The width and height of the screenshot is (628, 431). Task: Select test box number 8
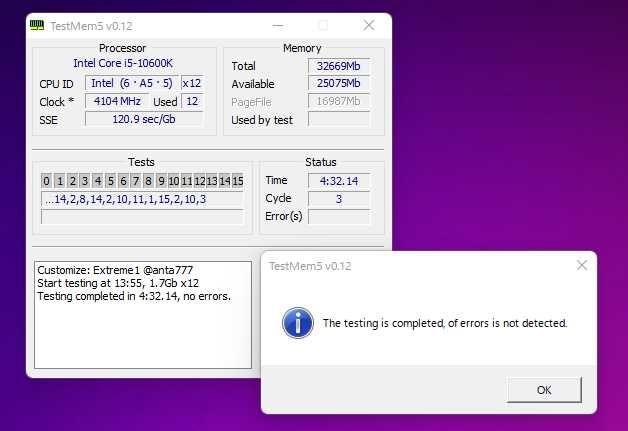pyautogui.click(x=149, y=181)
